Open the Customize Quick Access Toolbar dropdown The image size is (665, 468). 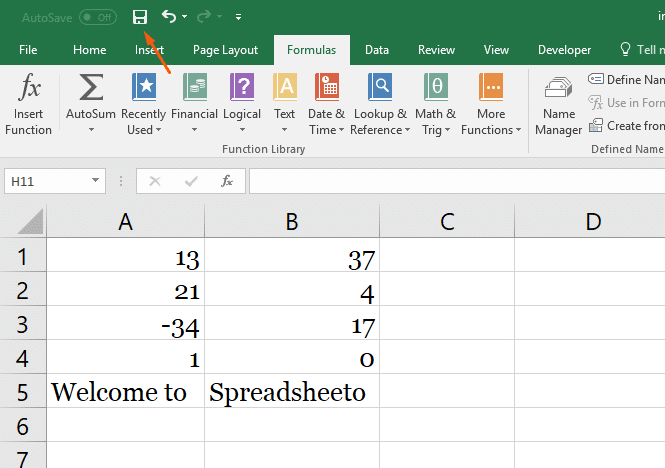tap(238, 17)
